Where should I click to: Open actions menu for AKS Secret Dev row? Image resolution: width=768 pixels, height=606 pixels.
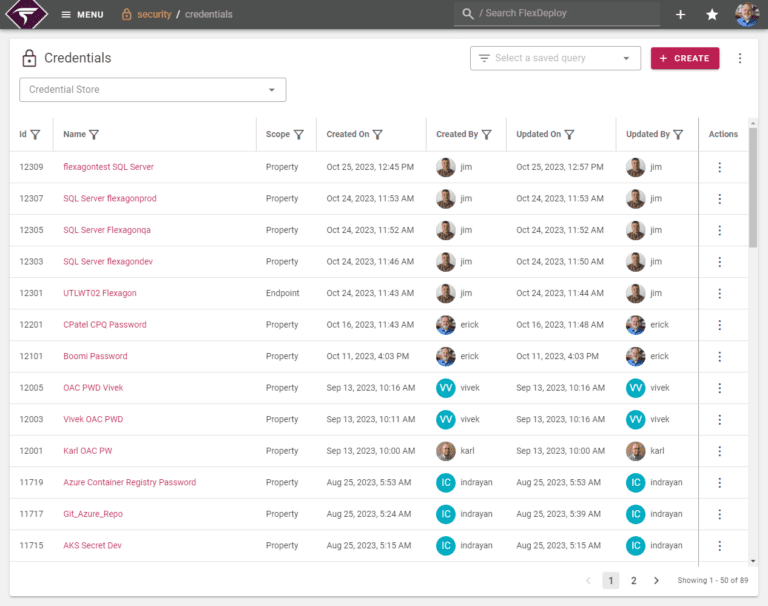pos(720,545)
